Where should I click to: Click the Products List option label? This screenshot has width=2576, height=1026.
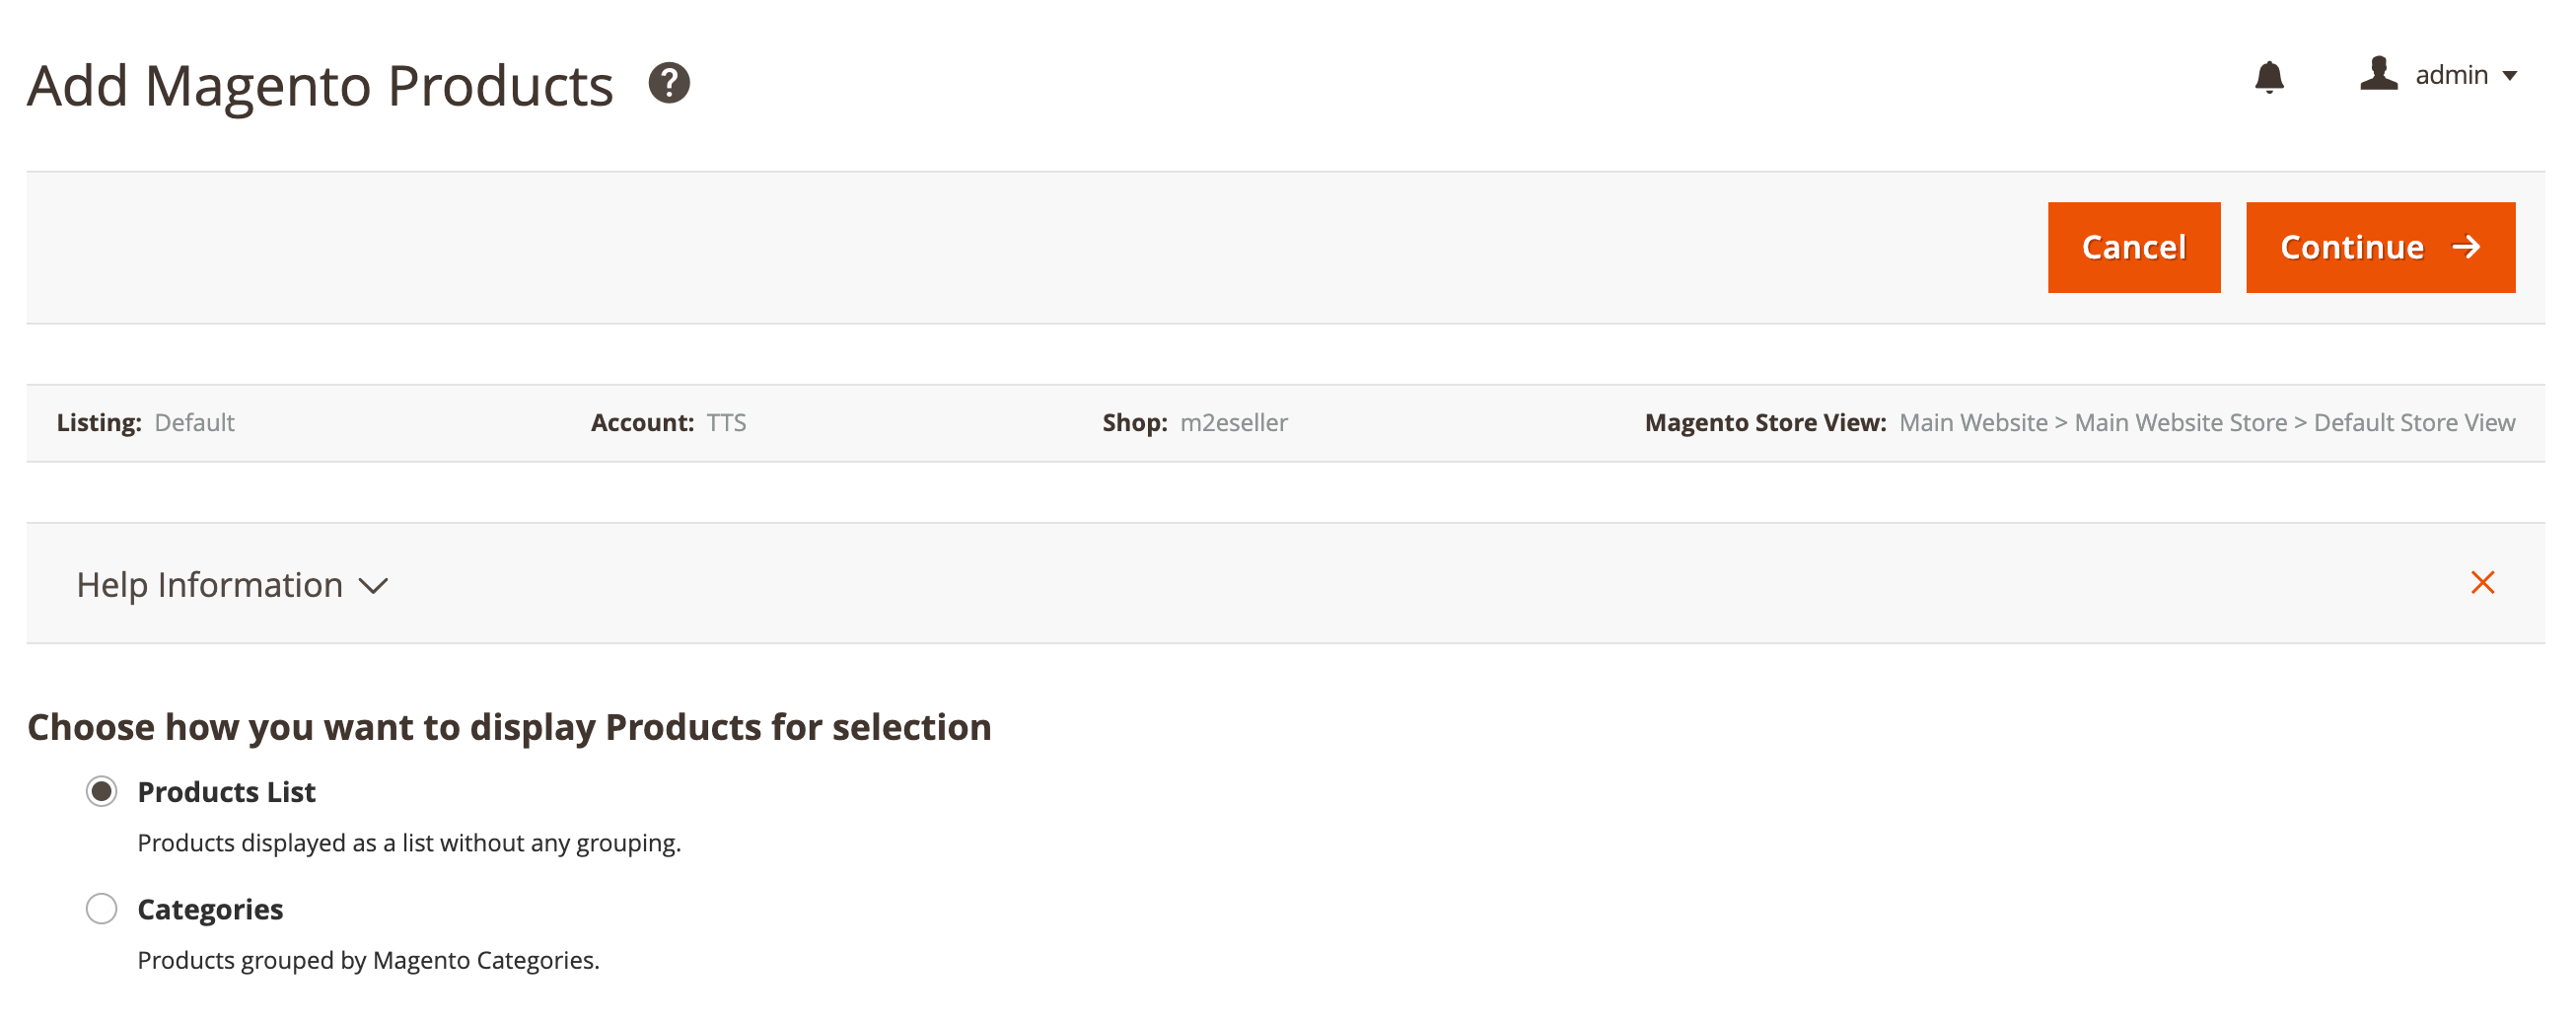click(226, 792)
